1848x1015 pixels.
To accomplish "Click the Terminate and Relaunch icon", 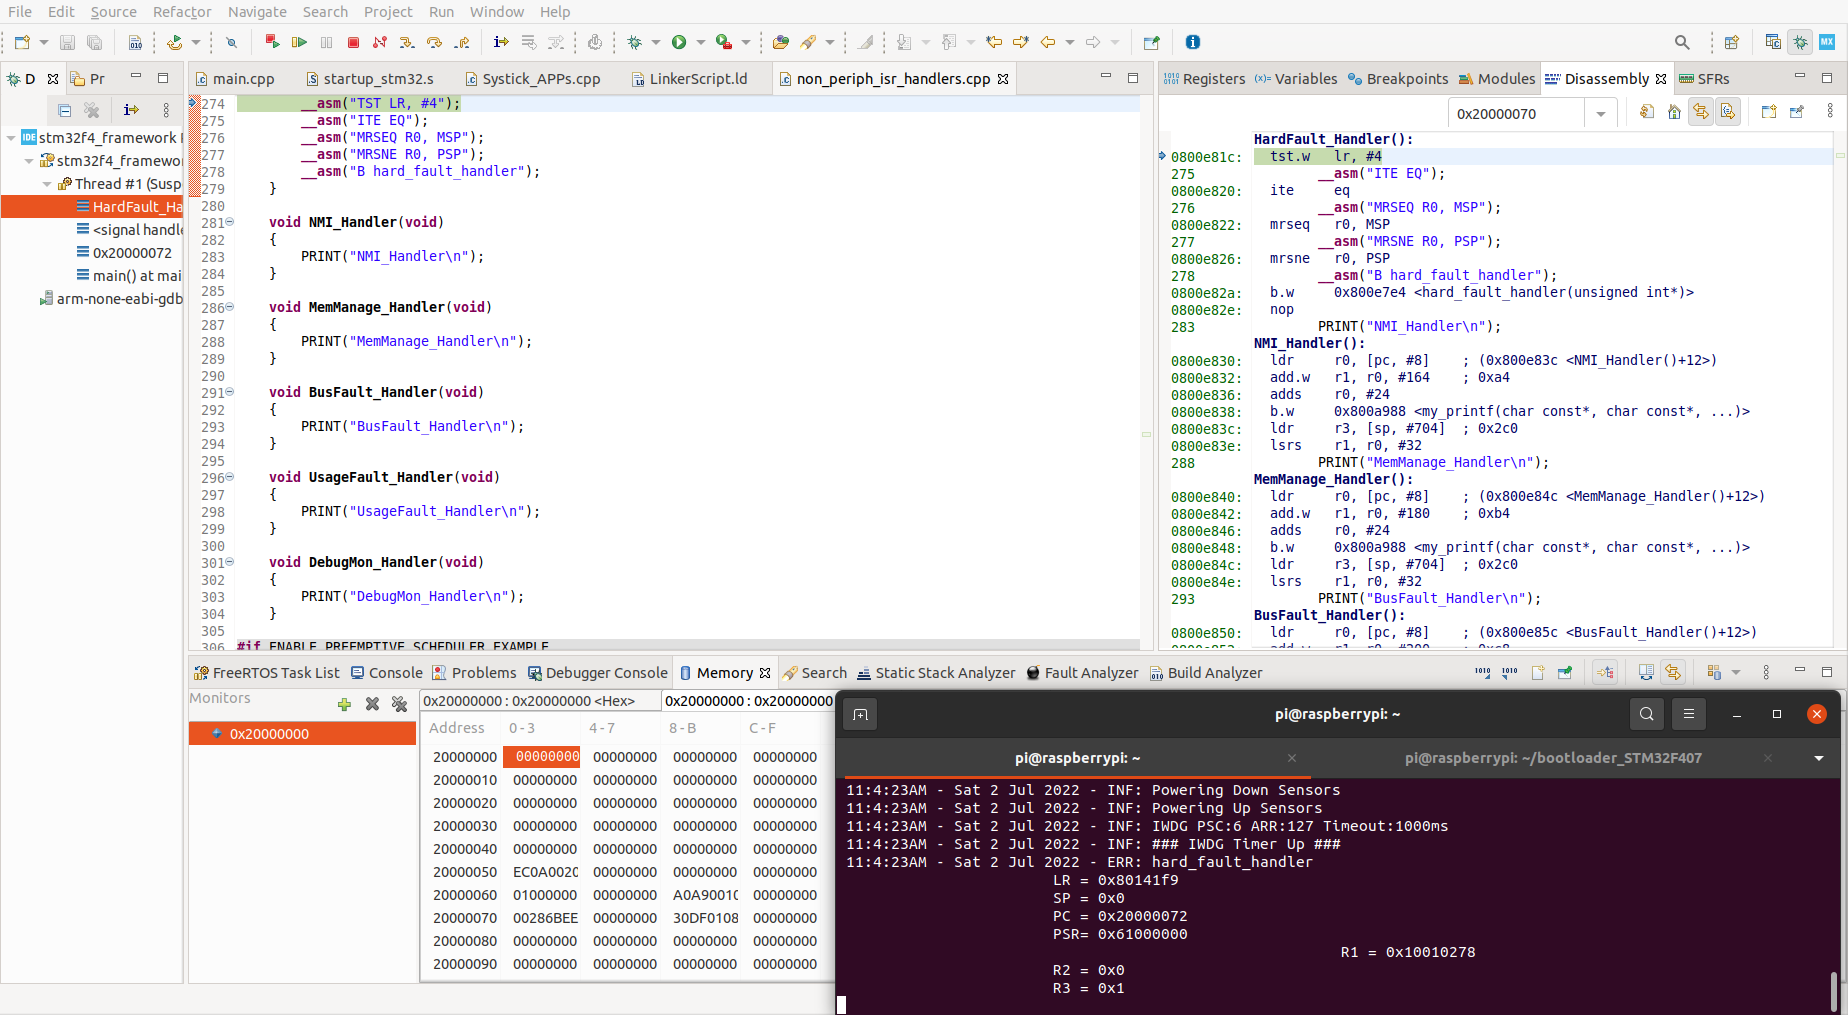I will (x=272, y=42).
